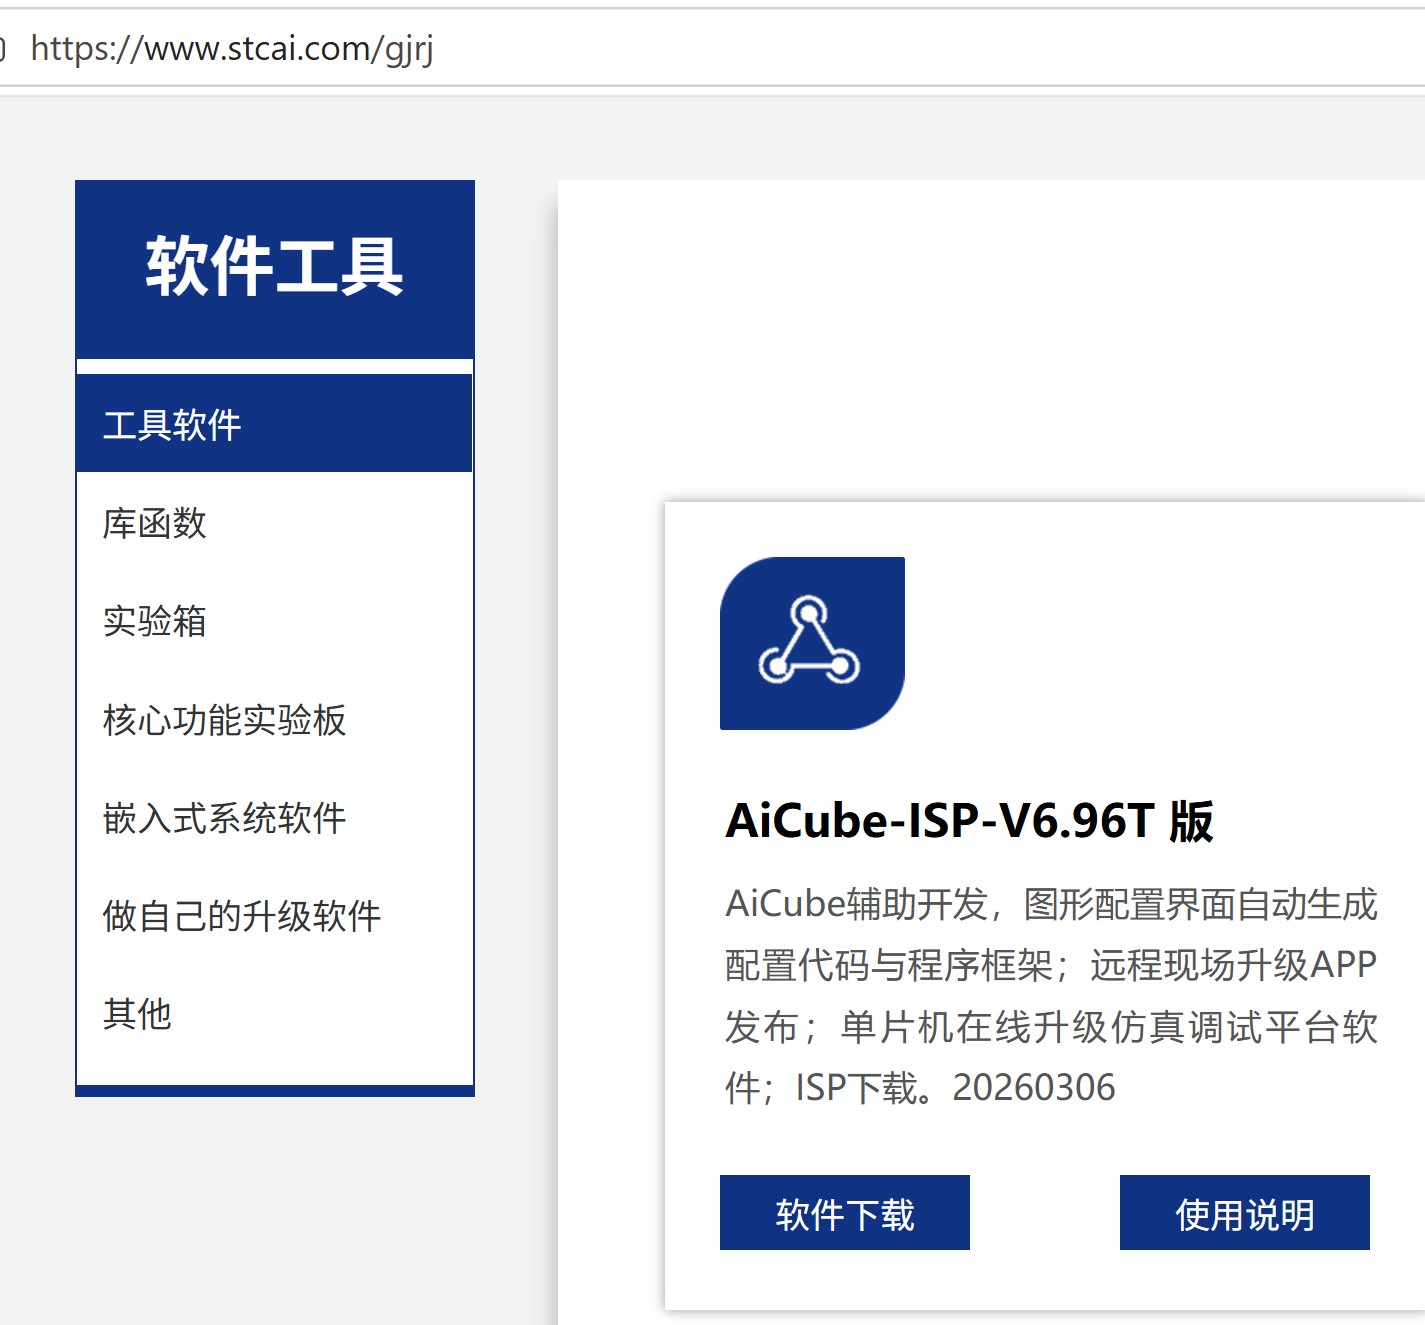Open the 库函数 sidebar category
The width and height of the screenshot is (1425, 1325).
click(x=274, y=523)
